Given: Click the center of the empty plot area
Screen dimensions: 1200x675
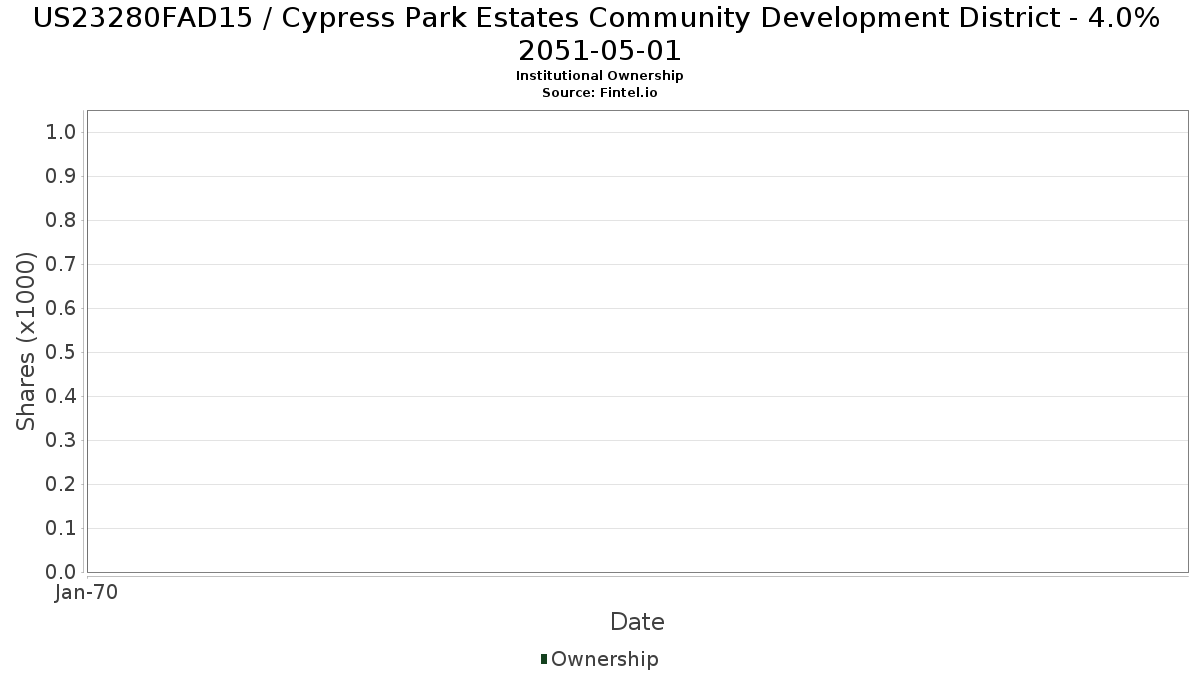Looking at the screenshot, I should [637, 341].
